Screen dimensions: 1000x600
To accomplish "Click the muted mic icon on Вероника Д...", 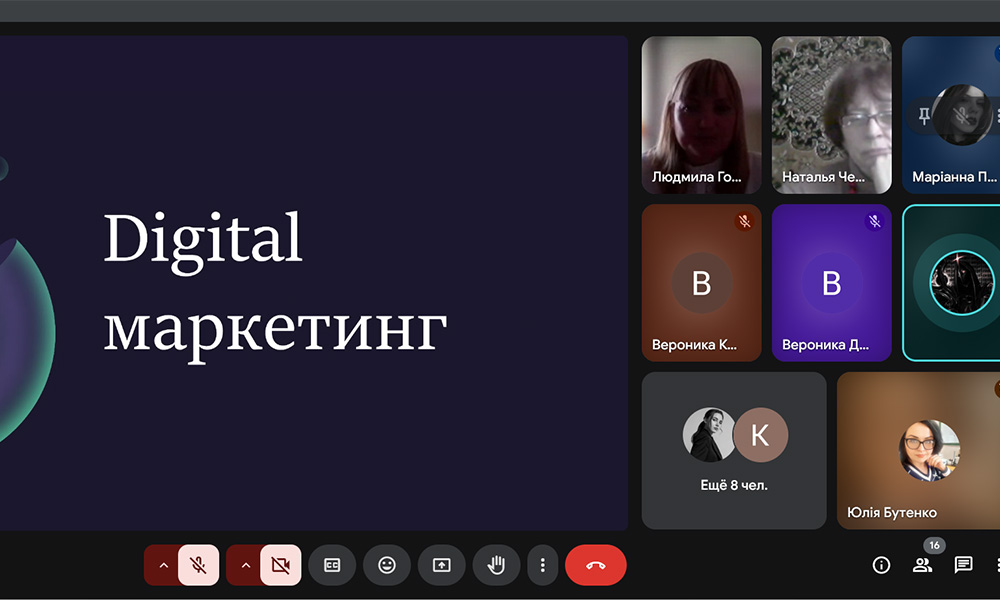I will pos(874,221).
